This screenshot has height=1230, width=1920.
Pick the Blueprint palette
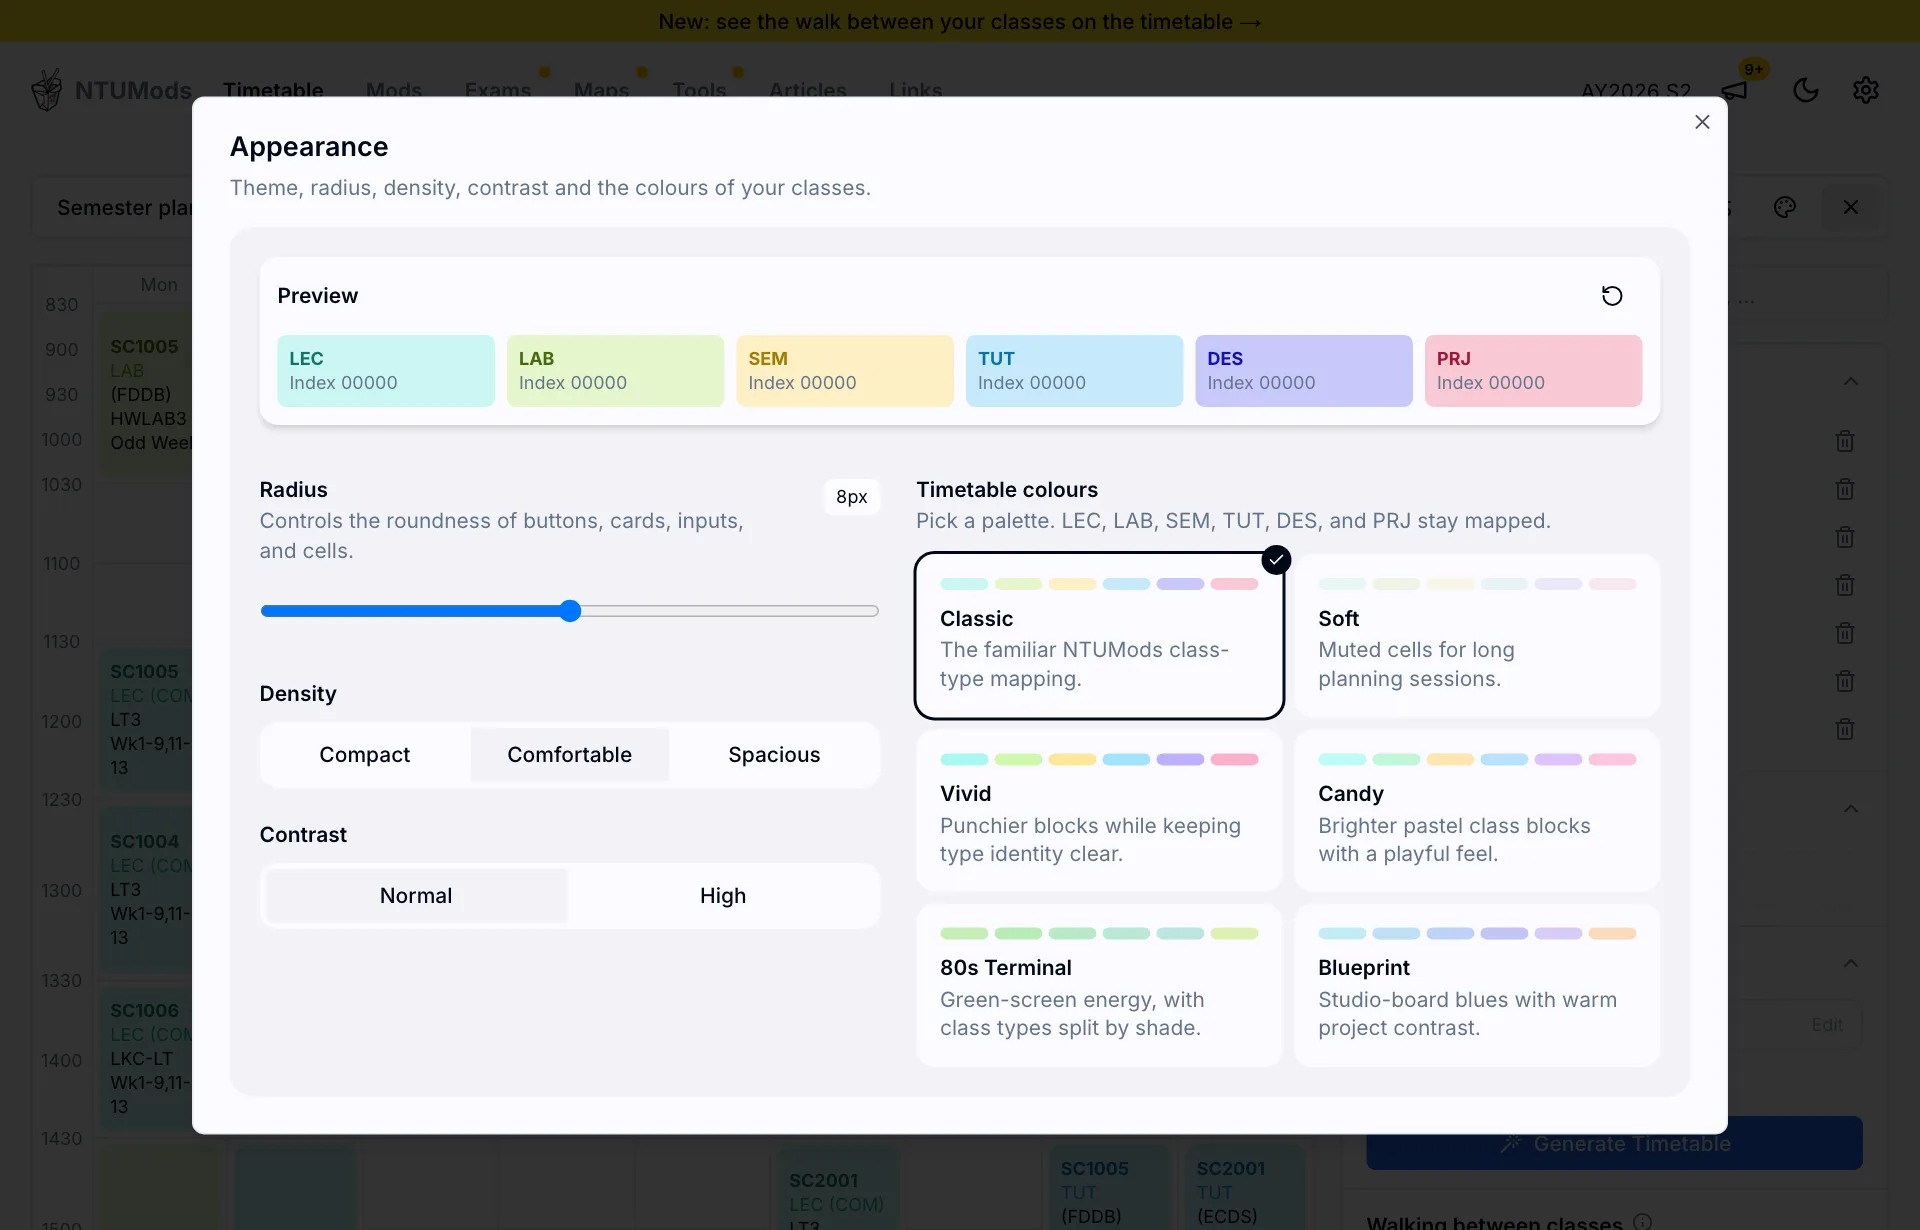pos(1477,985)
